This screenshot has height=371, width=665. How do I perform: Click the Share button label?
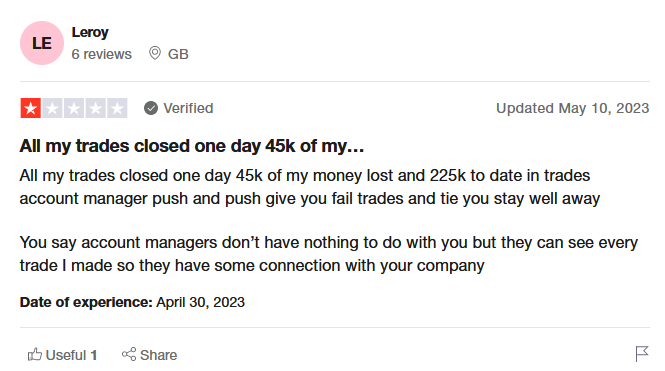[159, 355]
